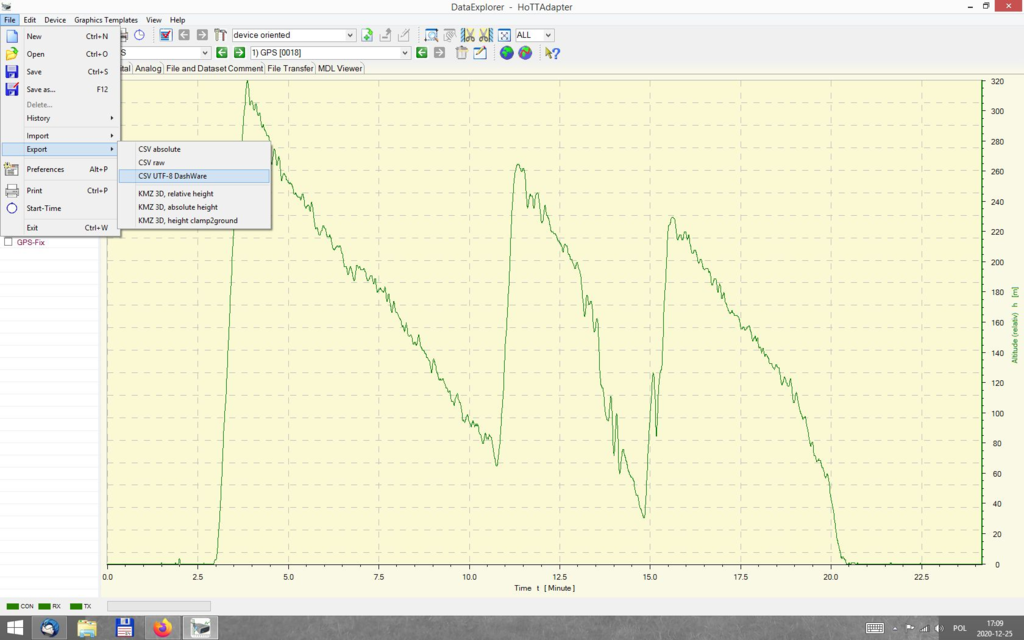
Task: Switch to the MDL Viewer tab
Action: [340, 69]
